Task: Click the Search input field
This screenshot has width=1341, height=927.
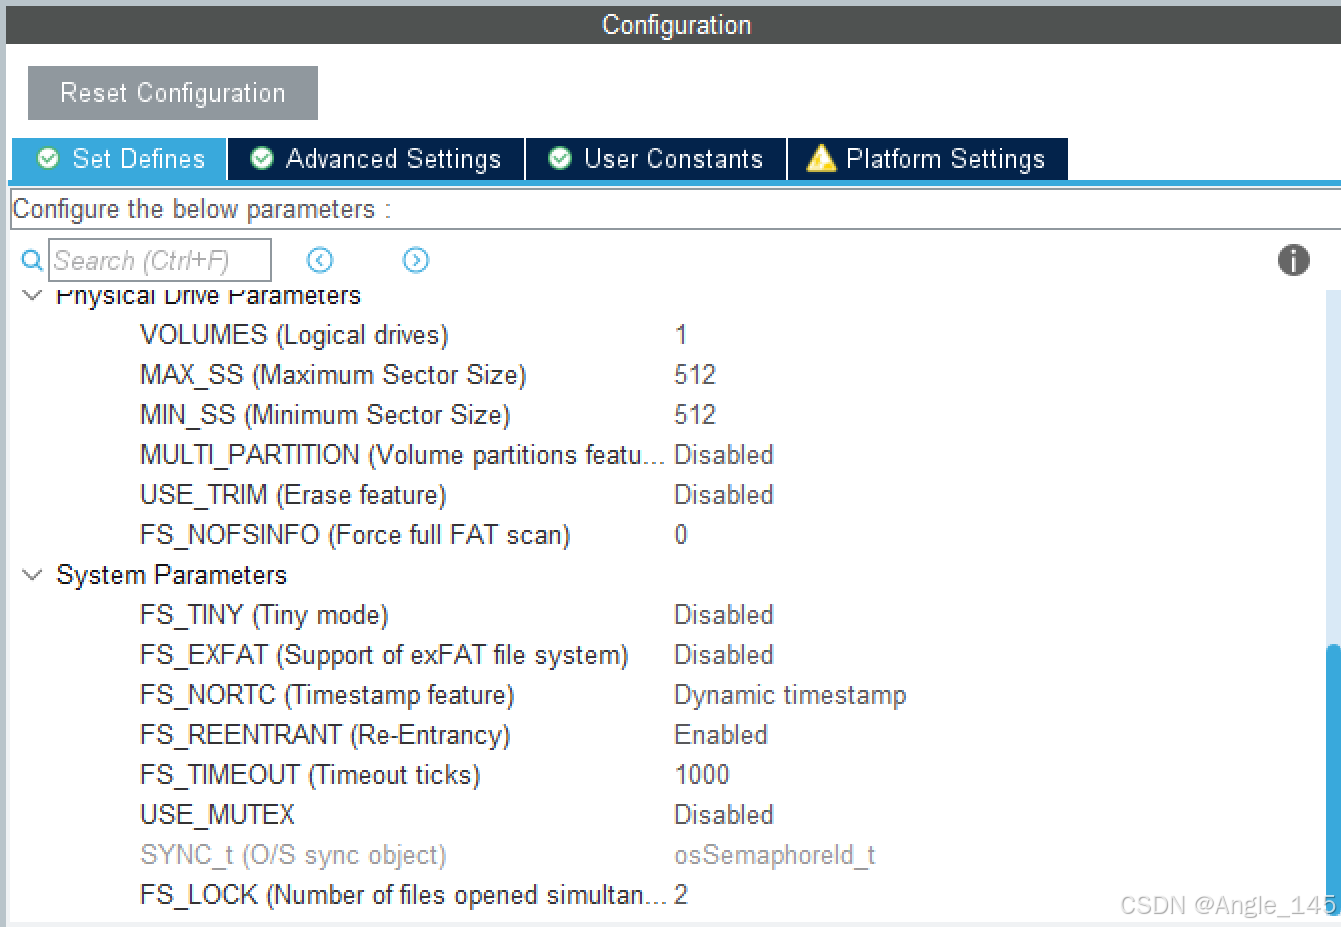Action: [160, 260]
